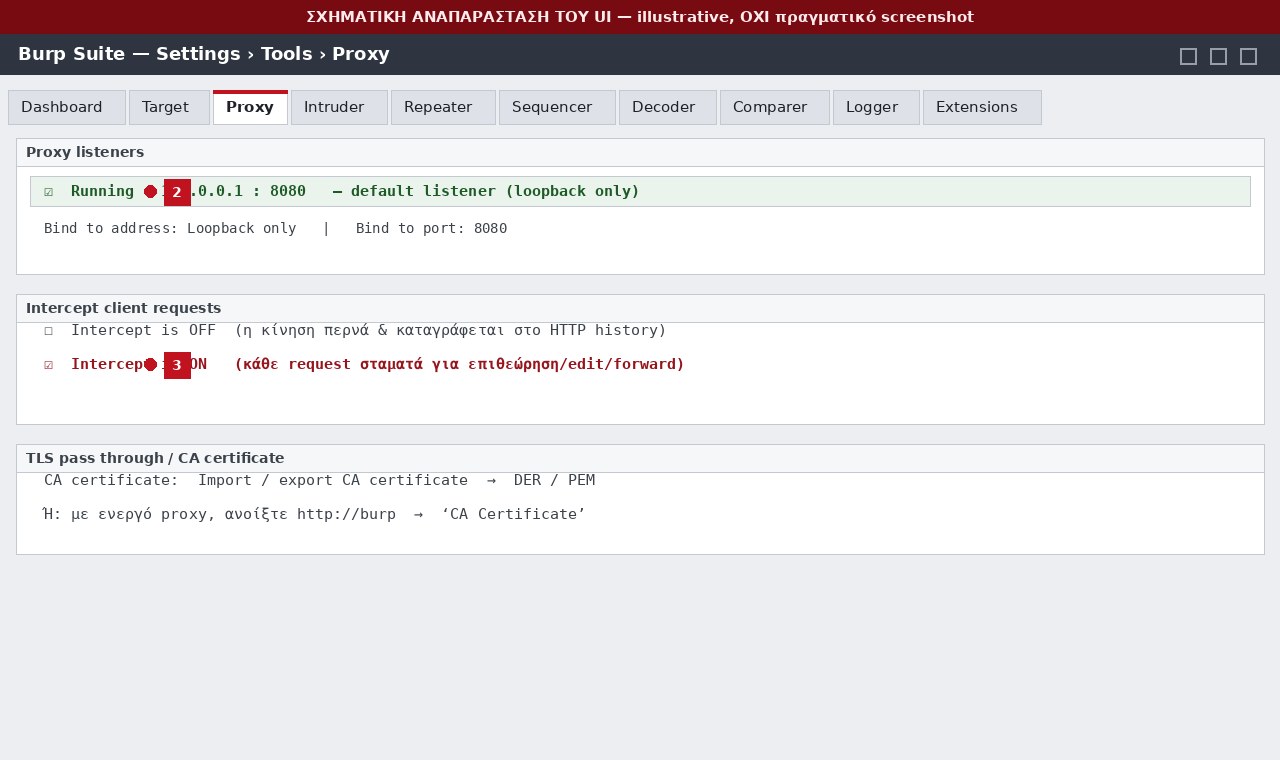
Task: Click the last window control square in title bar
Action: pyautogui.click(x=1248, y=56)
